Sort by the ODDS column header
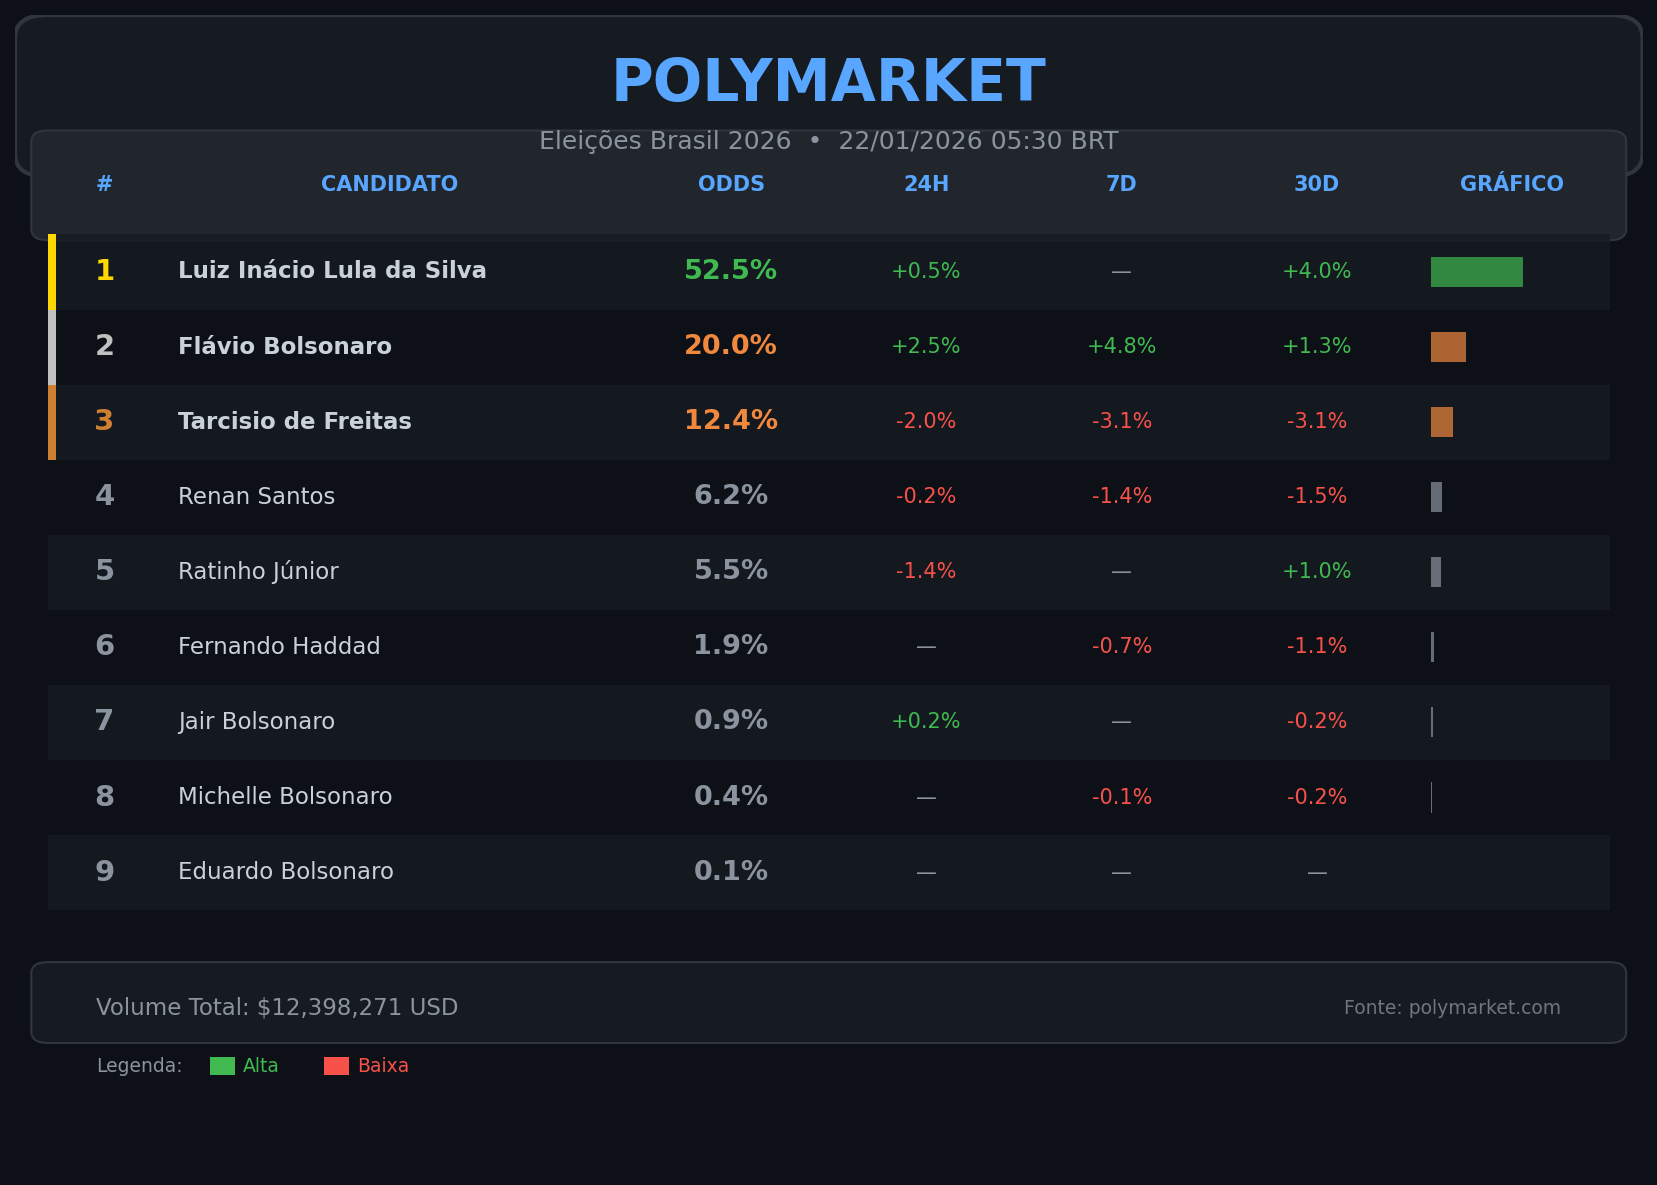The image size is (1657, 1185). click(731, 184)
